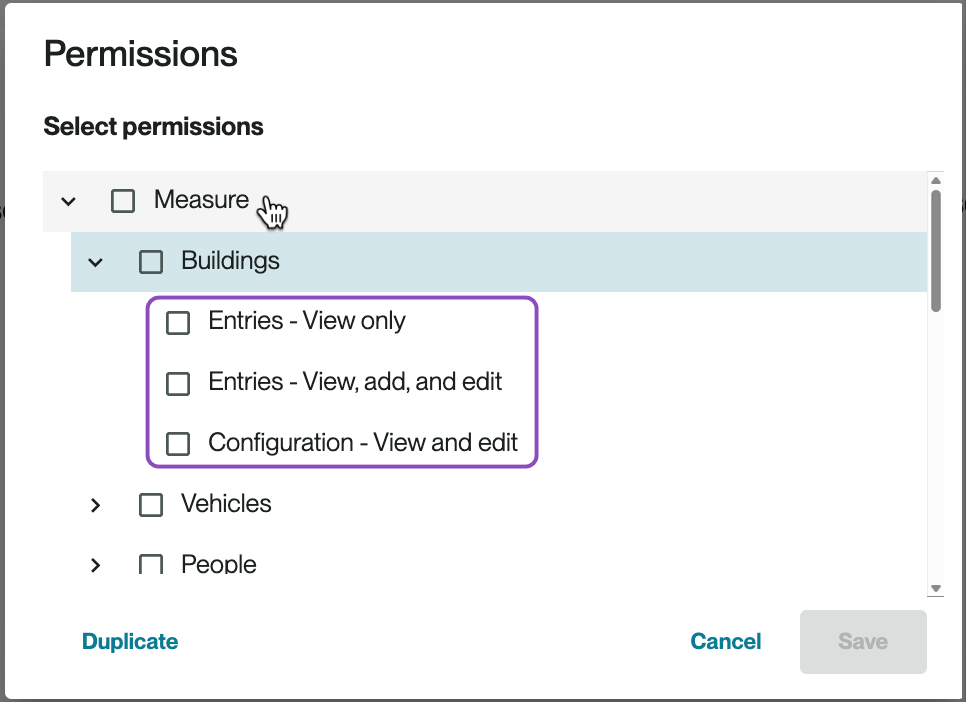Check the Measure checkbox
Image resolution: width=966 pixels, height=702 pixels.
(123, 201)
